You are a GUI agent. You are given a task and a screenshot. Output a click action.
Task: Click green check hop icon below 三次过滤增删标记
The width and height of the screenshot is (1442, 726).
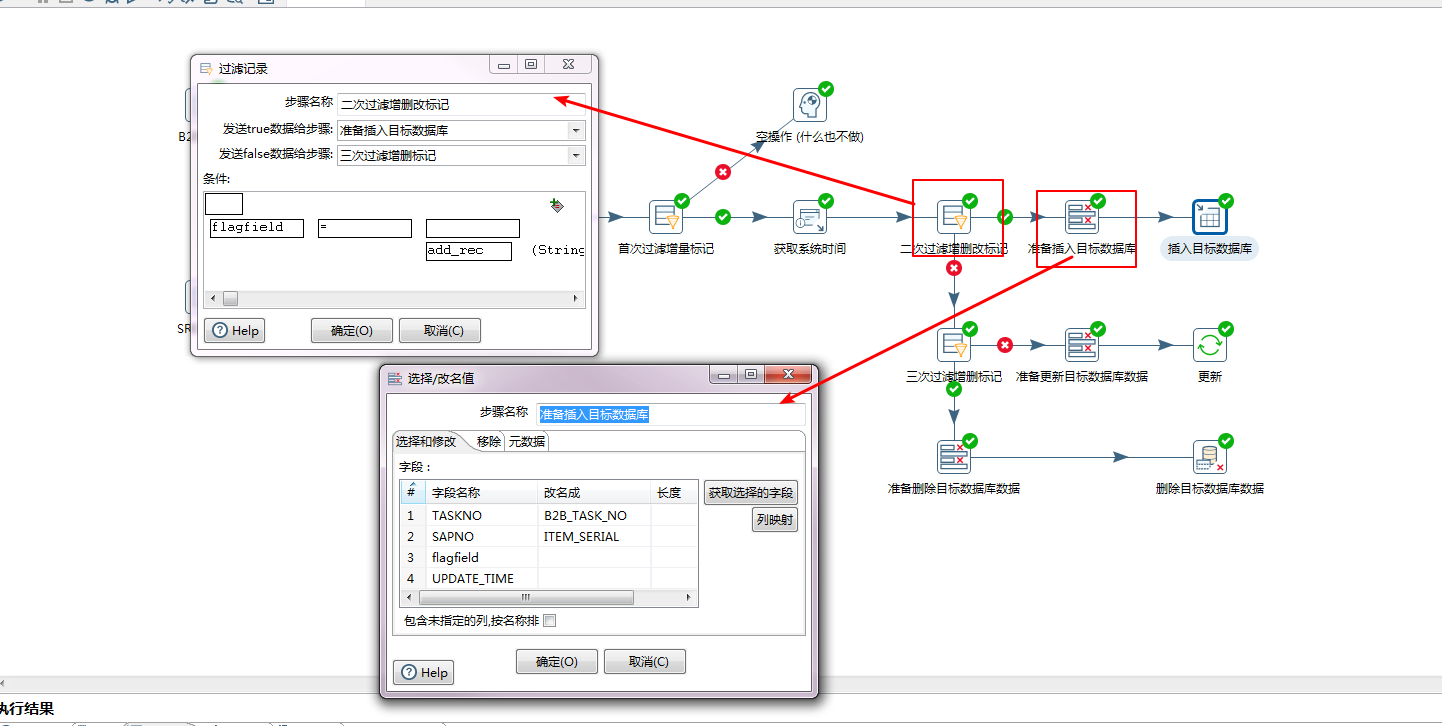(x=954, y=389)
